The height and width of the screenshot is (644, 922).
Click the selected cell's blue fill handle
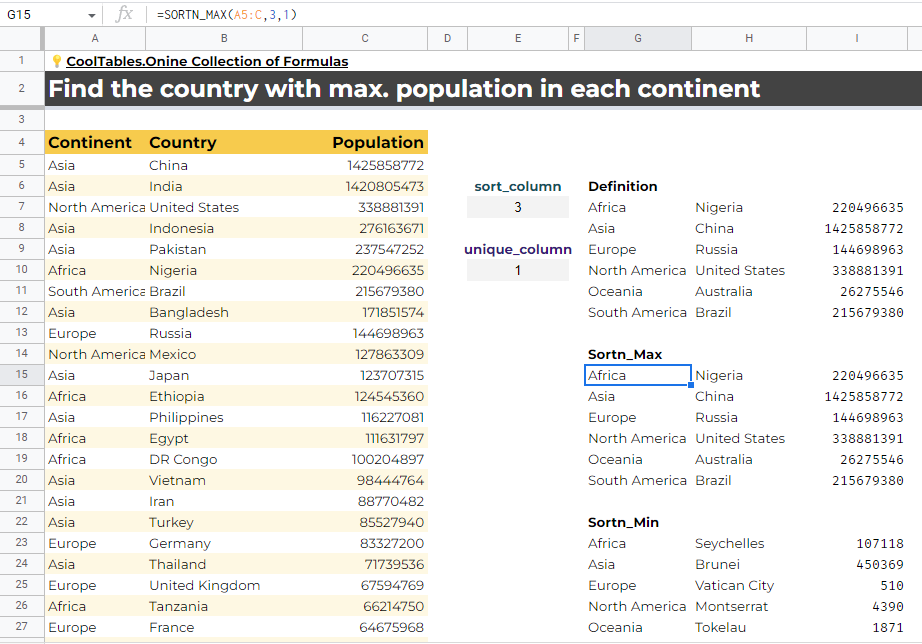click(x=691, y=385)
